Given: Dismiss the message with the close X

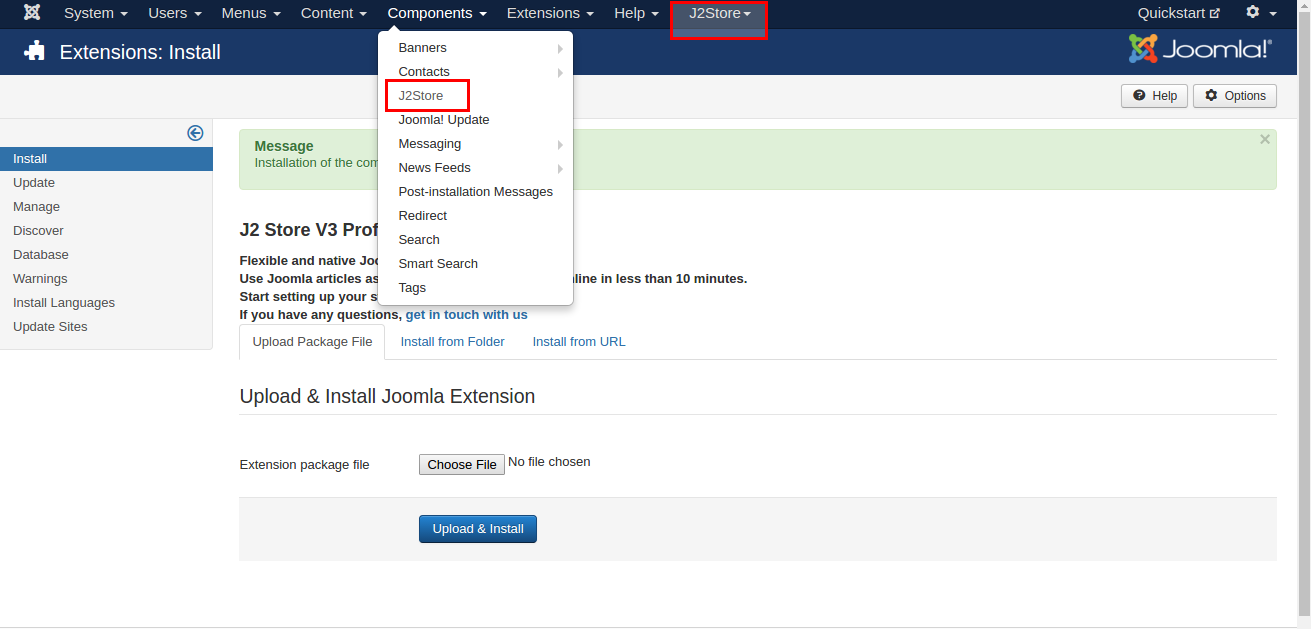Looking at the screenshot, I should pos(1265,140).
